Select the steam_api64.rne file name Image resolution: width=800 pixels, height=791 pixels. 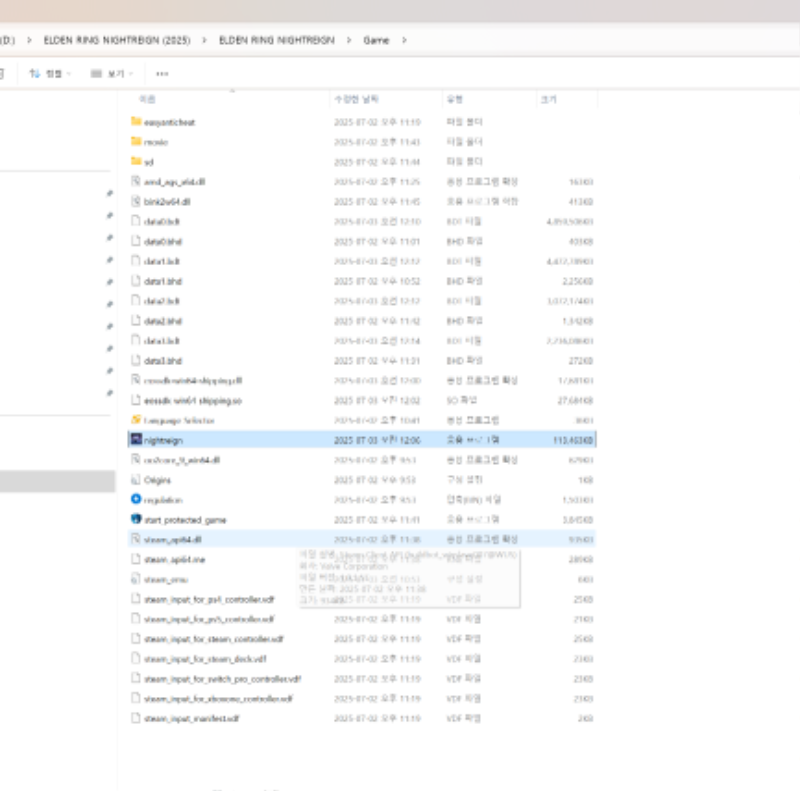coord(174,560)
